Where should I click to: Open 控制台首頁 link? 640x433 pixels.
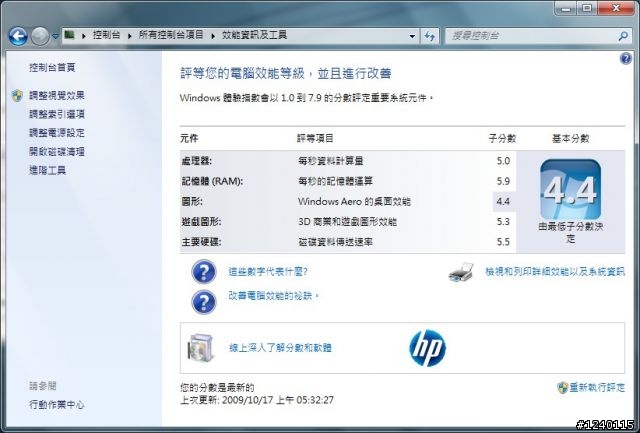click(52, 68)
